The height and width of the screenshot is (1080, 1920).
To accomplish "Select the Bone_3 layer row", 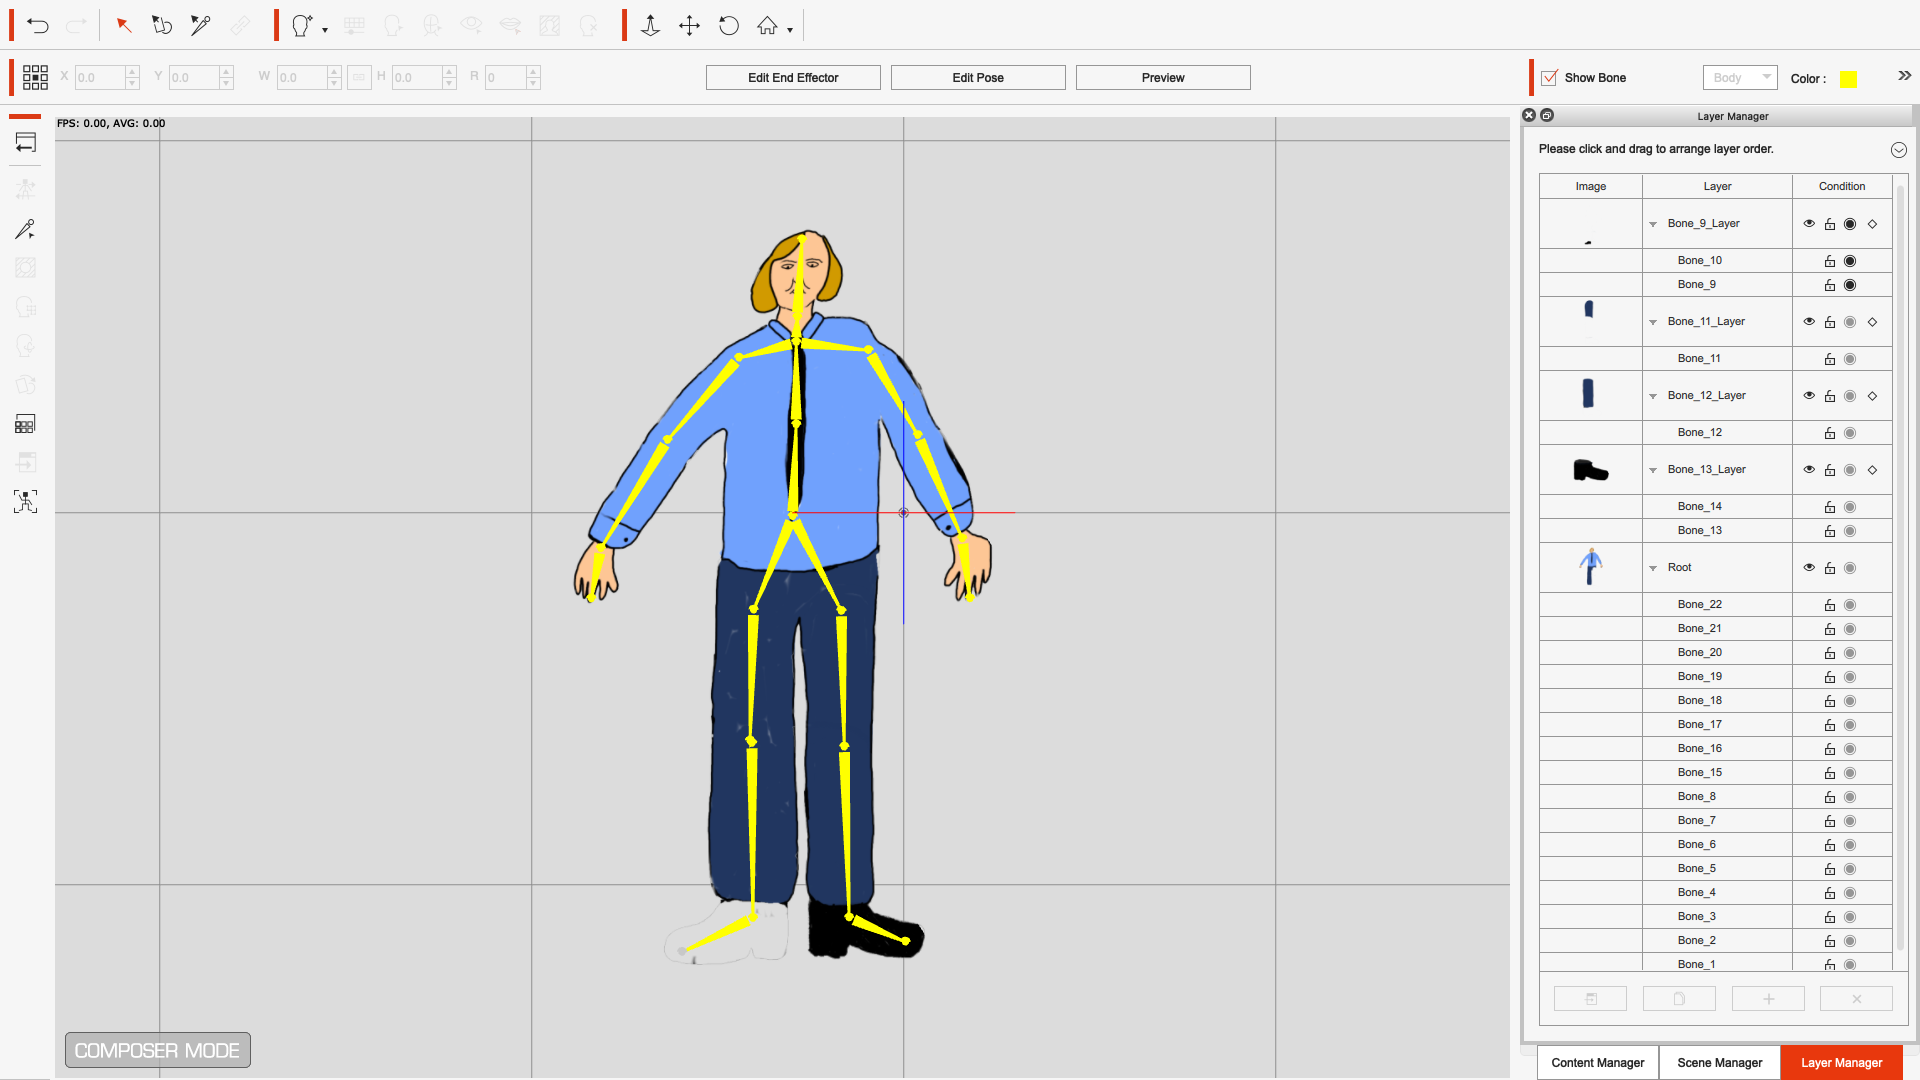I will [x=1715, y=917].
